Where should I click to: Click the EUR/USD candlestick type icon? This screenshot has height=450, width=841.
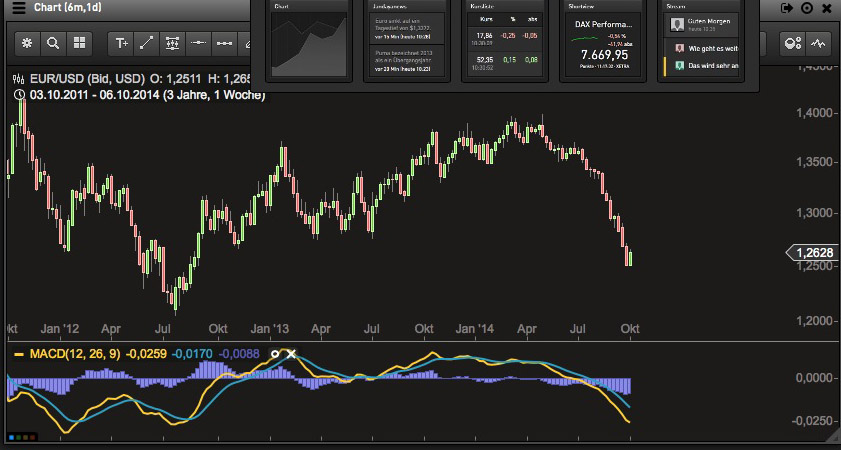19,79
